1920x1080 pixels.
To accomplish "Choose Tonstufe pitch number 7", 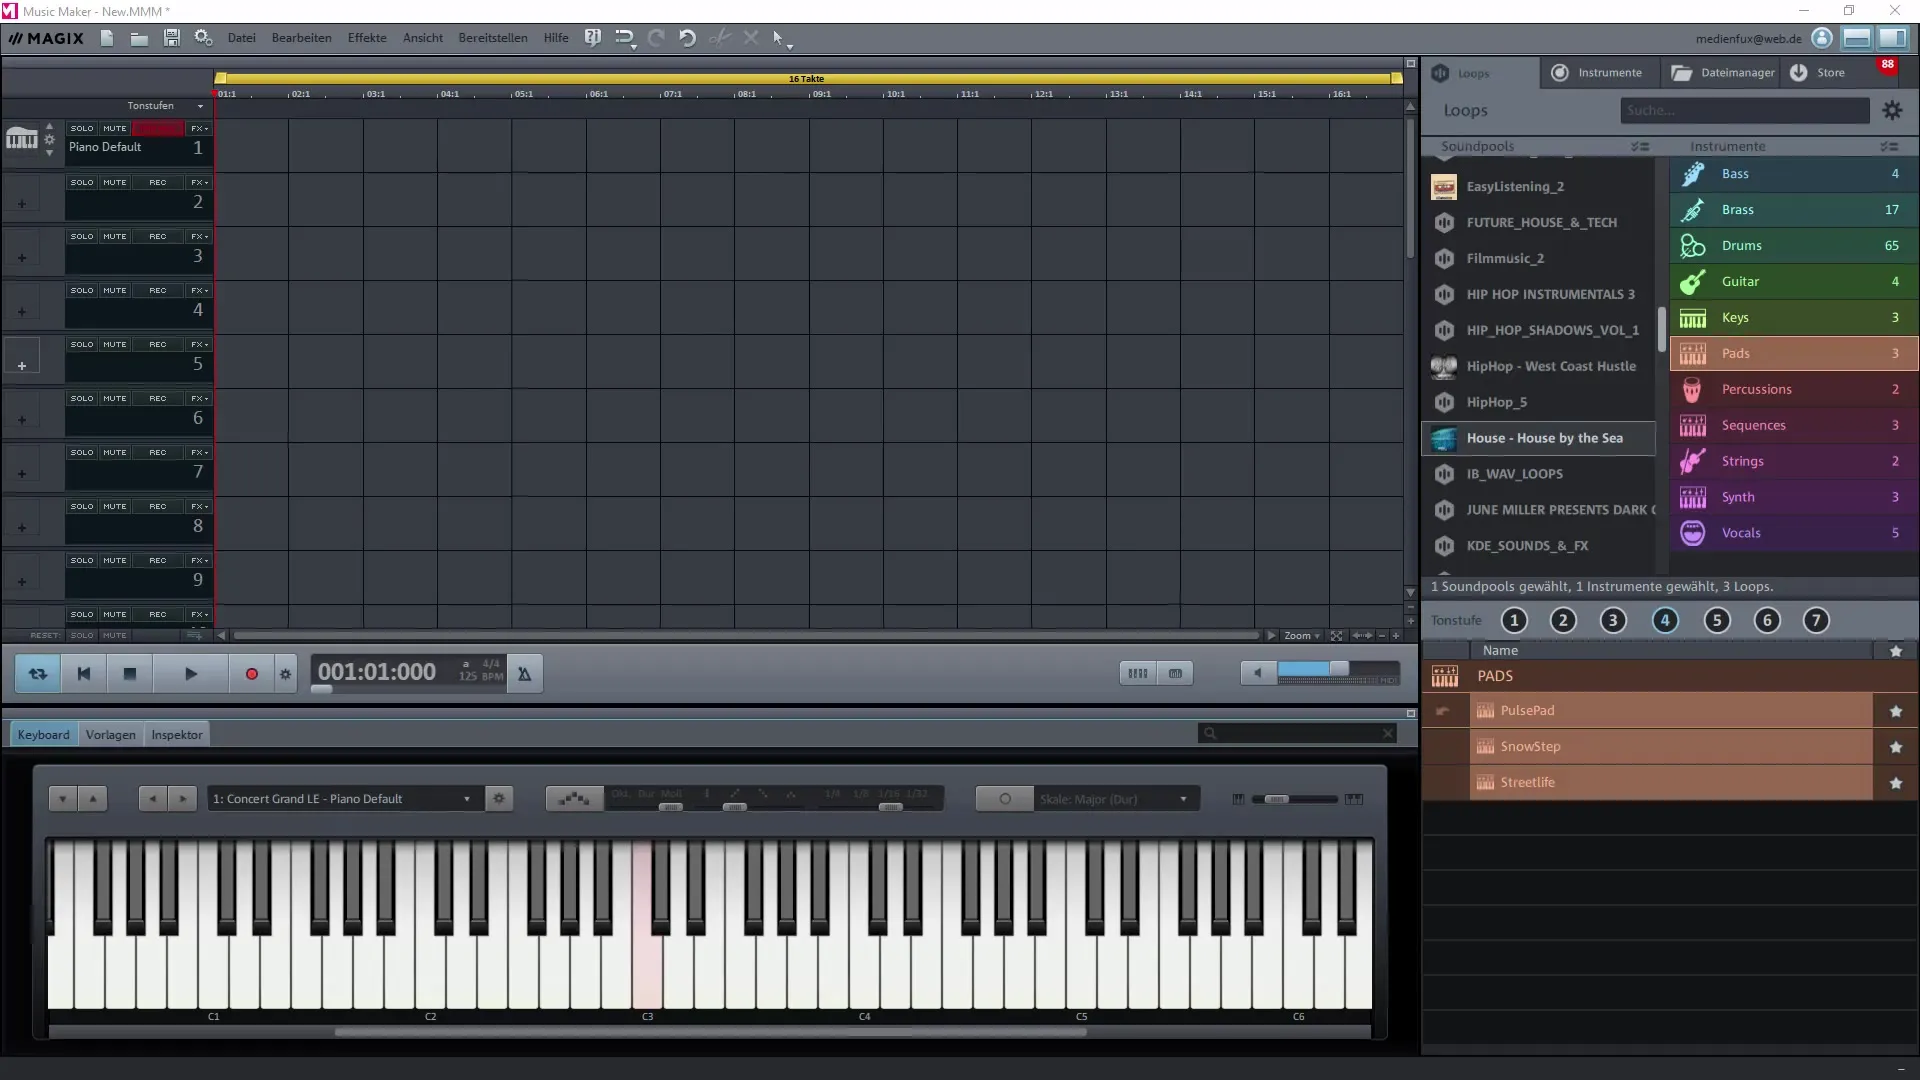I will pos(1816,620).
